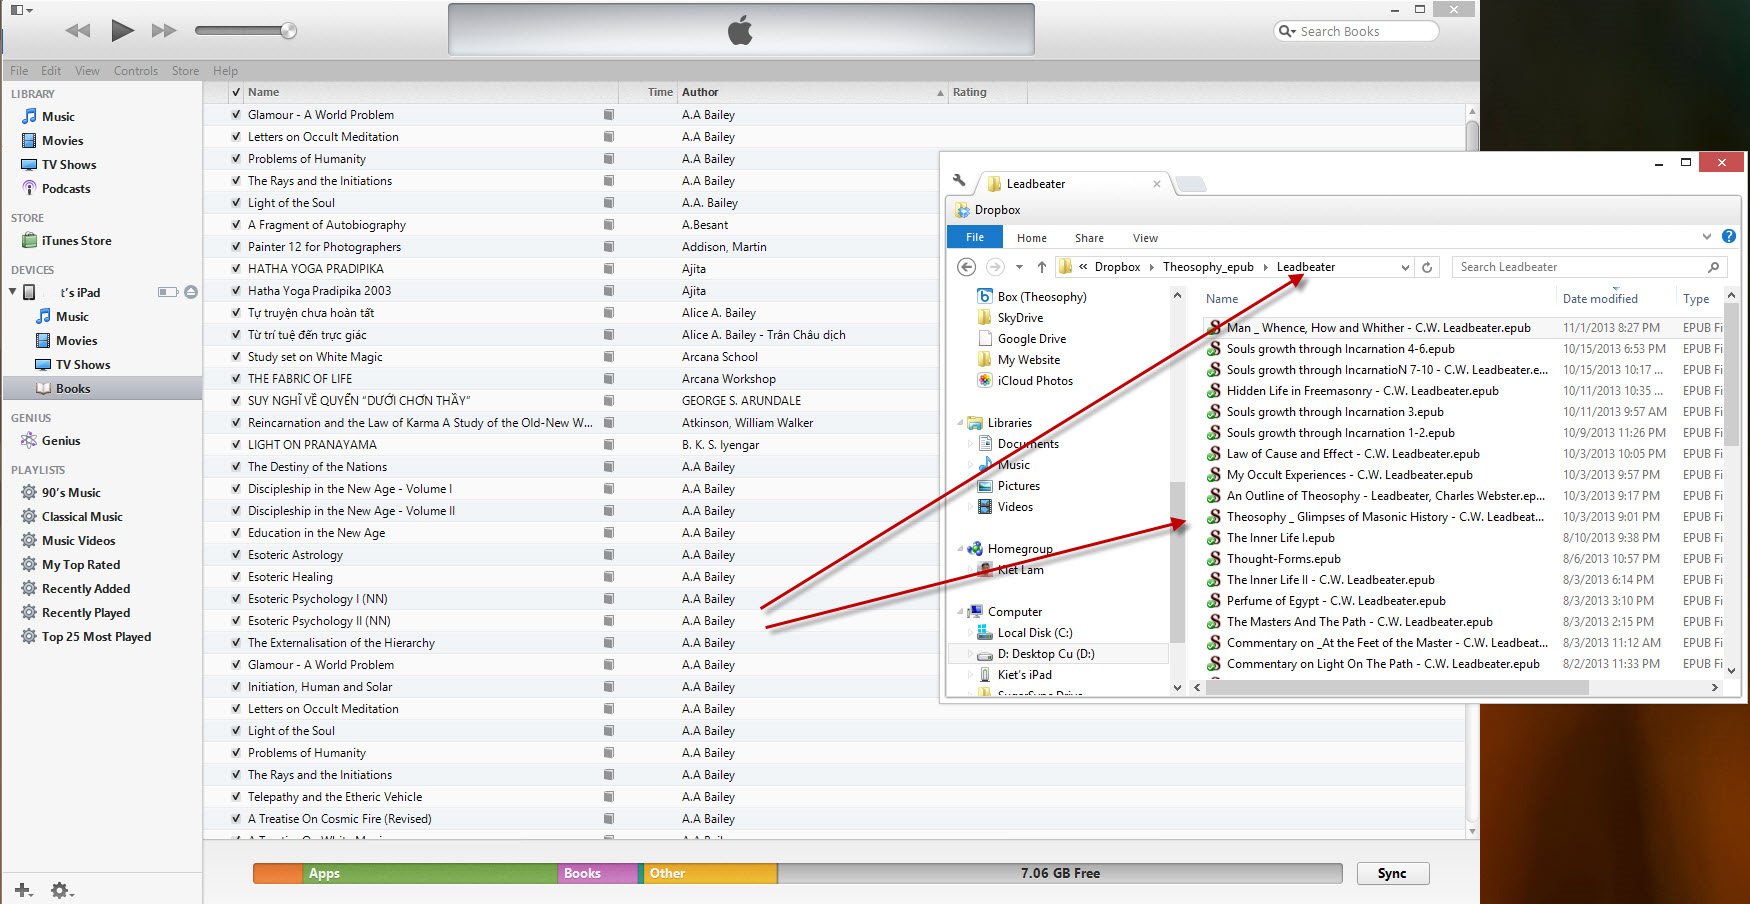Refresh the Leadbeater folder view
The image size is (1750, 904).
[1427, 267]
